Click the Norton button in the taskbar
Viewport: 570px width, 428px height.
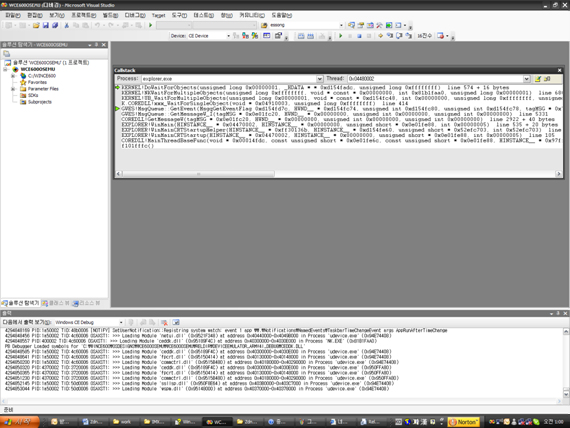[464, 422]
